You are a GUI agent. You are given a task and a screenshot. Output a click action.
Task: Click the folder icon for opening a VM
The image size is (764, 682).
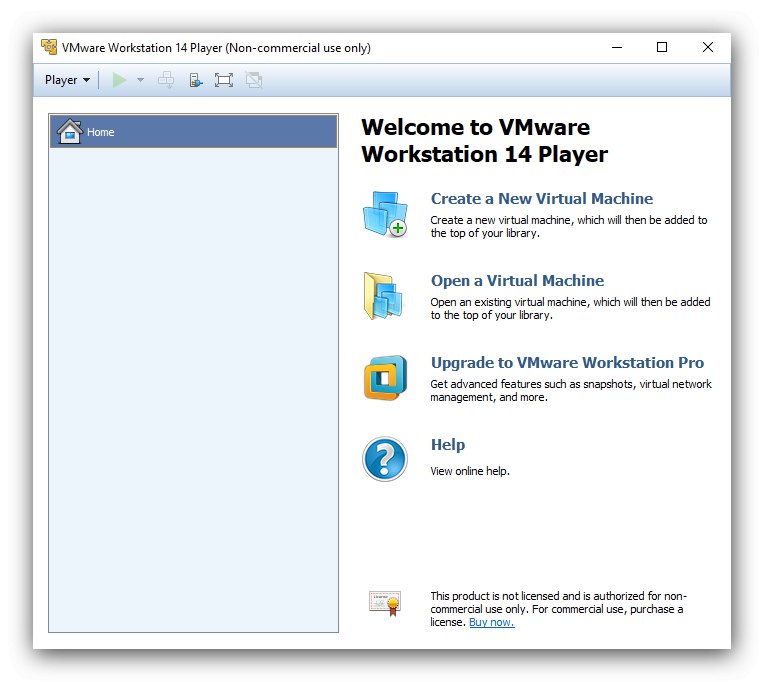(383, 296)
